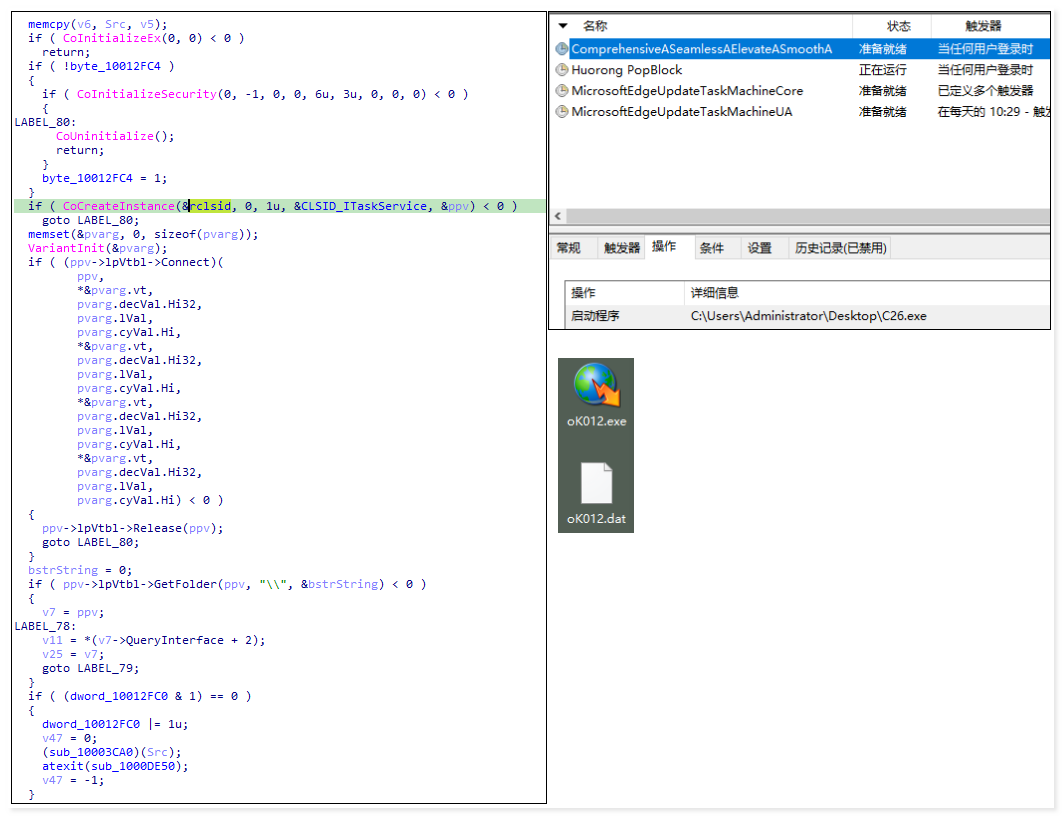The width and height of the screenshot is (1062, 816).
Task: Switch to the 条件 tab
Action: (x=712, y=248)
